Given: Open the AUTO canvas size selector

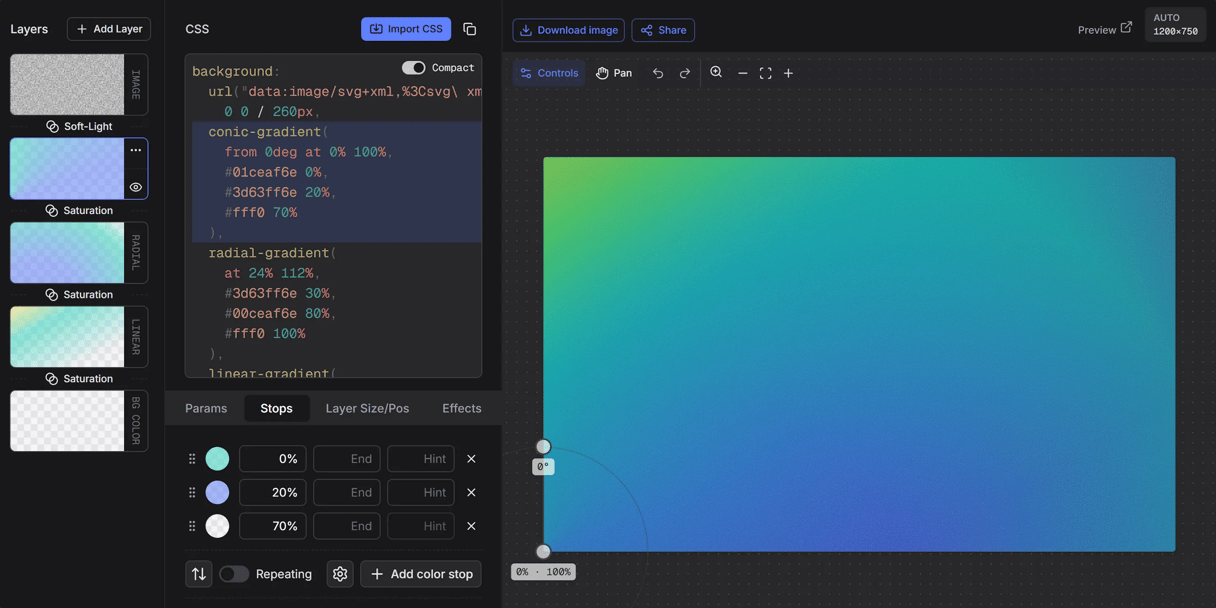Looking at the screenshot, I should point(1174,22).
